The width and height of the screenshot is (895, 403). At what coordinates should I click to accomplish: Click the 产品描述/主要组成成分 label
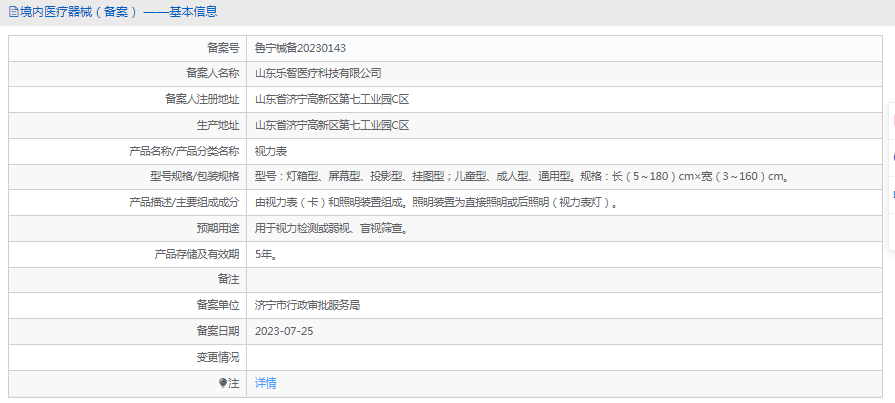pyautogui.click(x=185, y=203)
